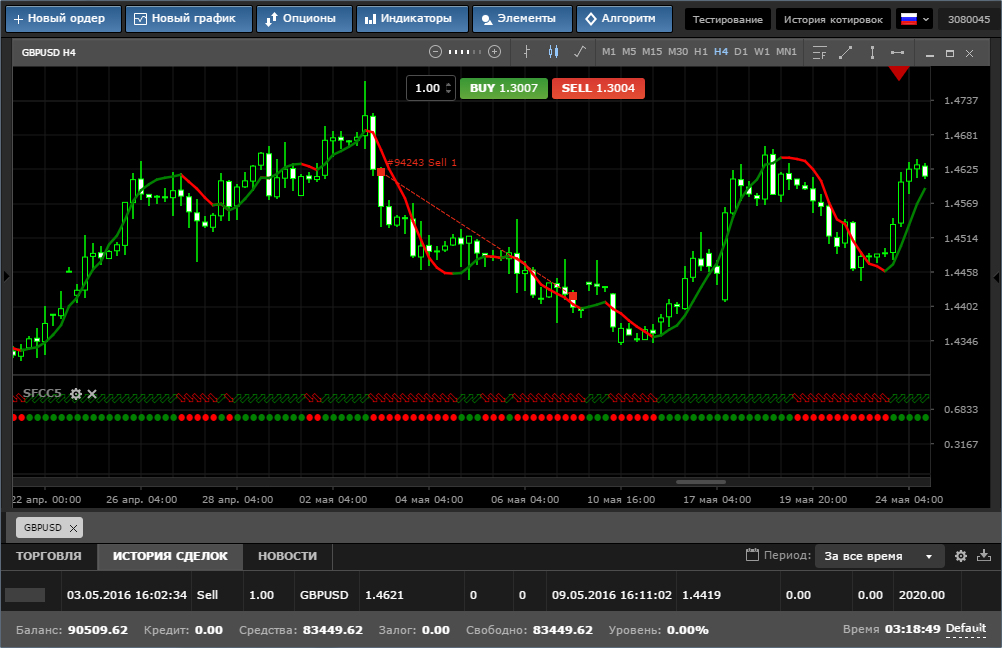Click account number 3080045

(x=969, y=19)
